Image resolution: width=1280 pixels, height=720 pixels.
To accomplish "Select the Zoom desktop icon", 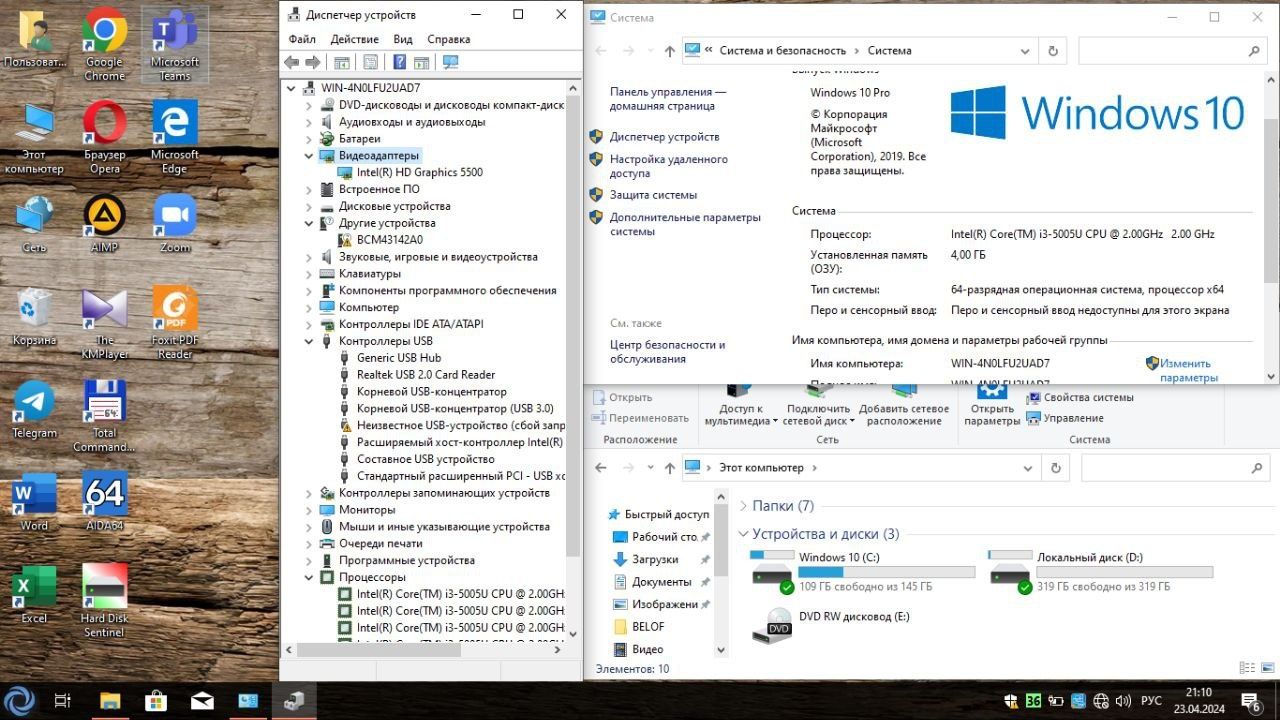I will click(175, 223).
